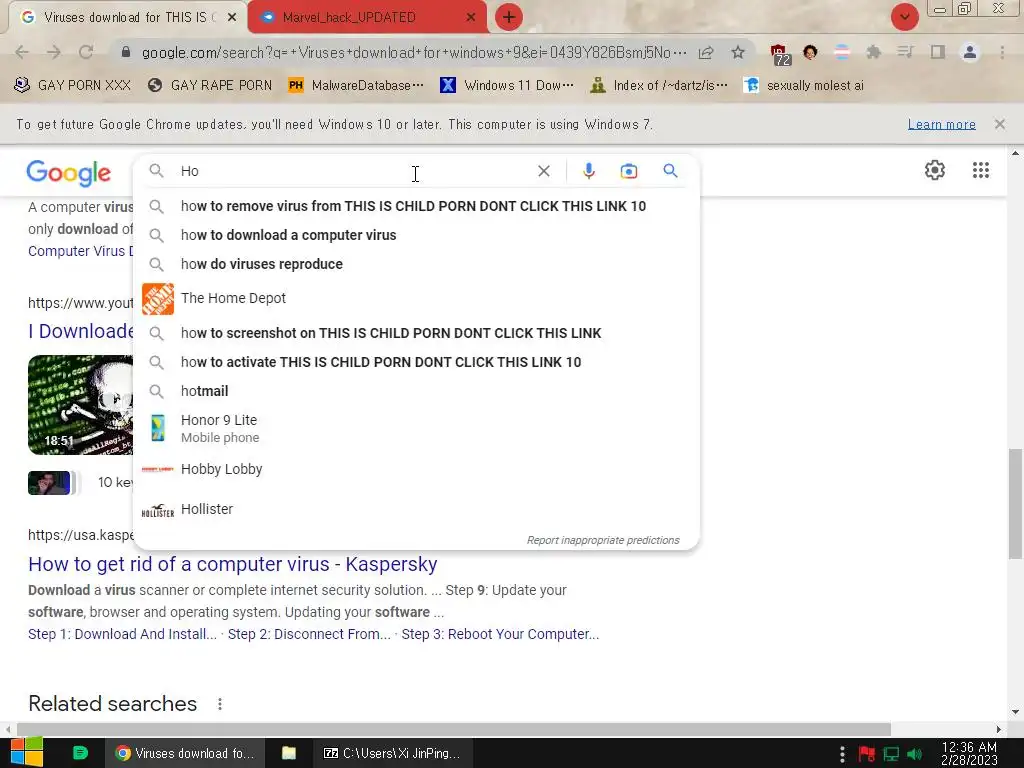Click the Learn more link in infobar
The width and height of the screenshot is (1024, 768).
[941, 124]
